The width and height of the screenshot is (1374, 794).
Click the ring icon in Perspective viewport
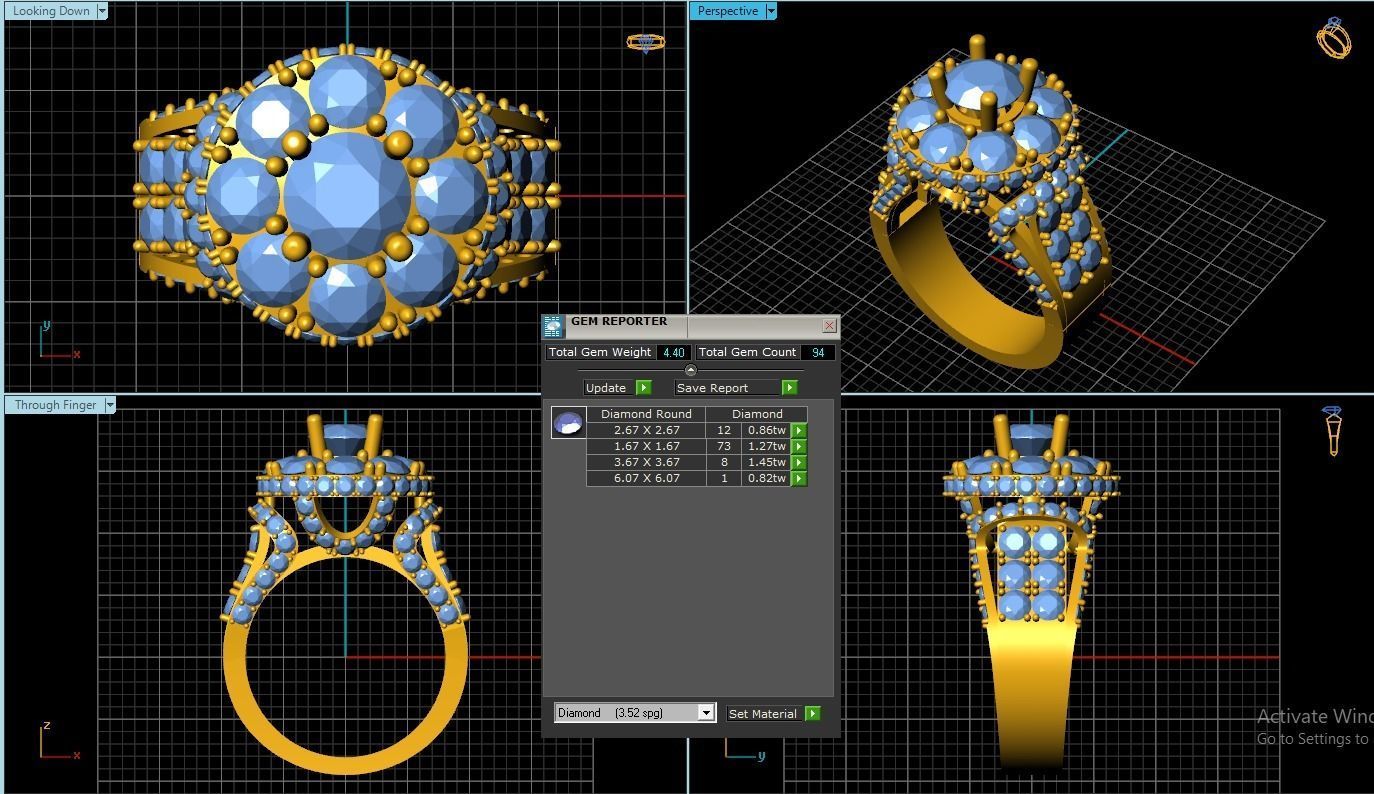tap(1334, 38)
